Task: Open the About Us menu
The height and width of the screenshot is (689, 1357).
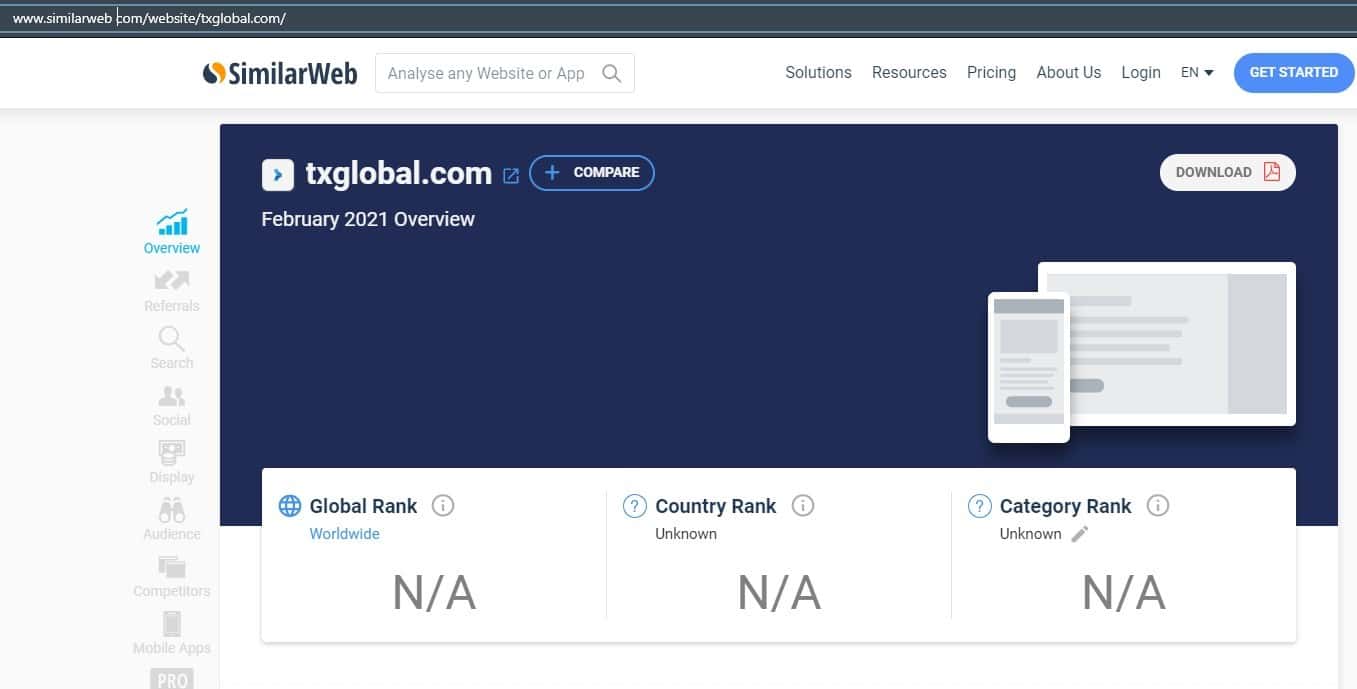Action: click(x=1068, y=72)
